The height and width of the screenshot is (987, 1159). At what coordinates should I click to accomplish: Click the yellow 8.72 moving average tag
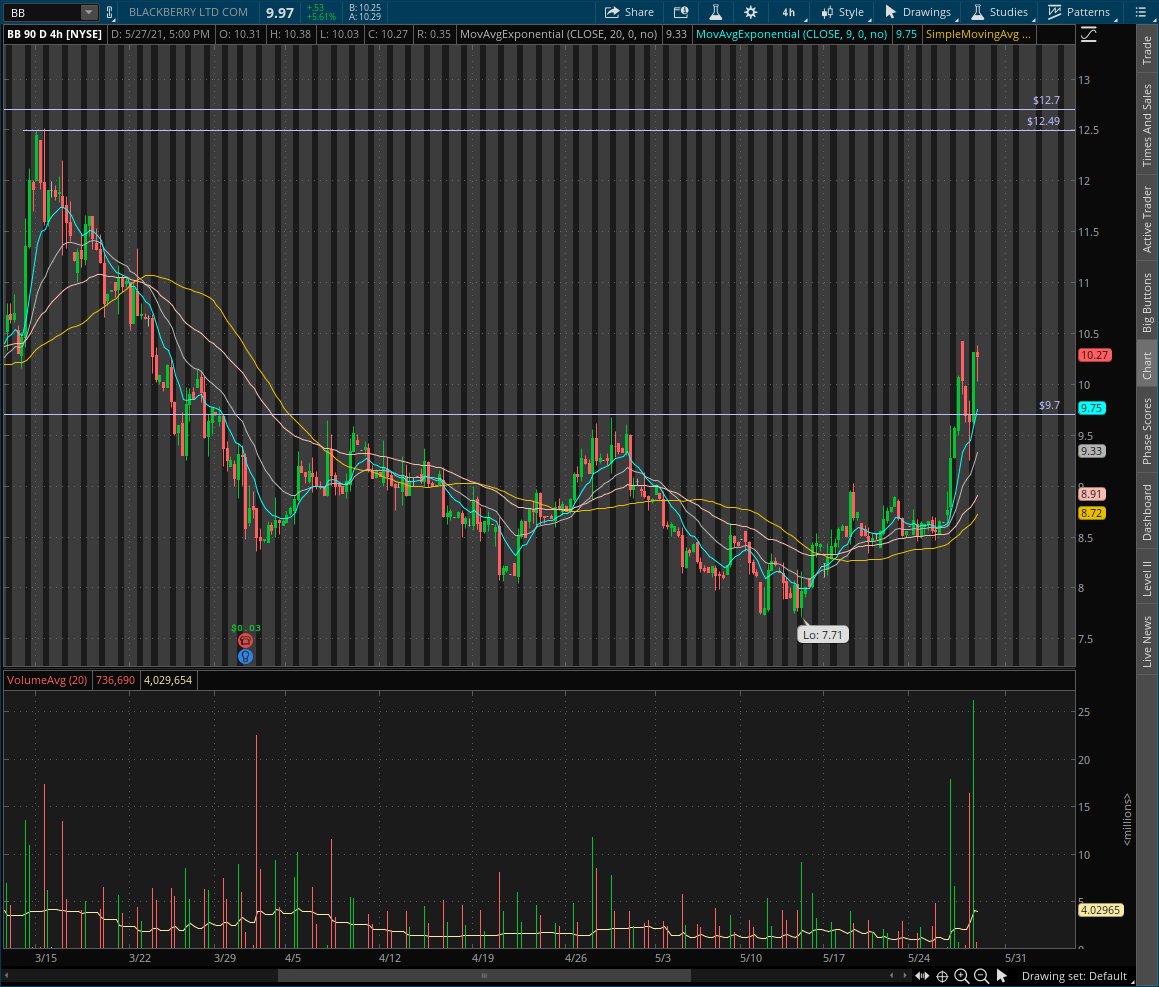point(1092,513)
